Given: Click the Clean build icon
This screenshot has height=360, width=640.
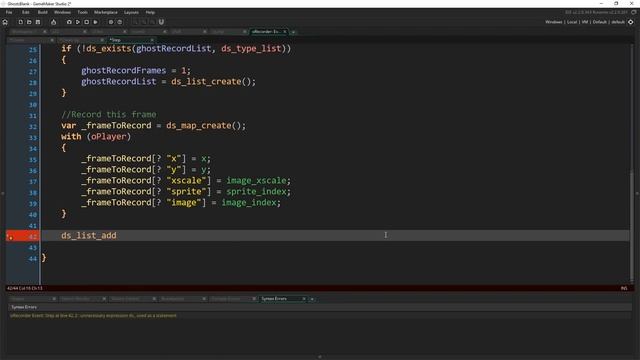Looking at the screenshot, I should click(x=96, y=22).
